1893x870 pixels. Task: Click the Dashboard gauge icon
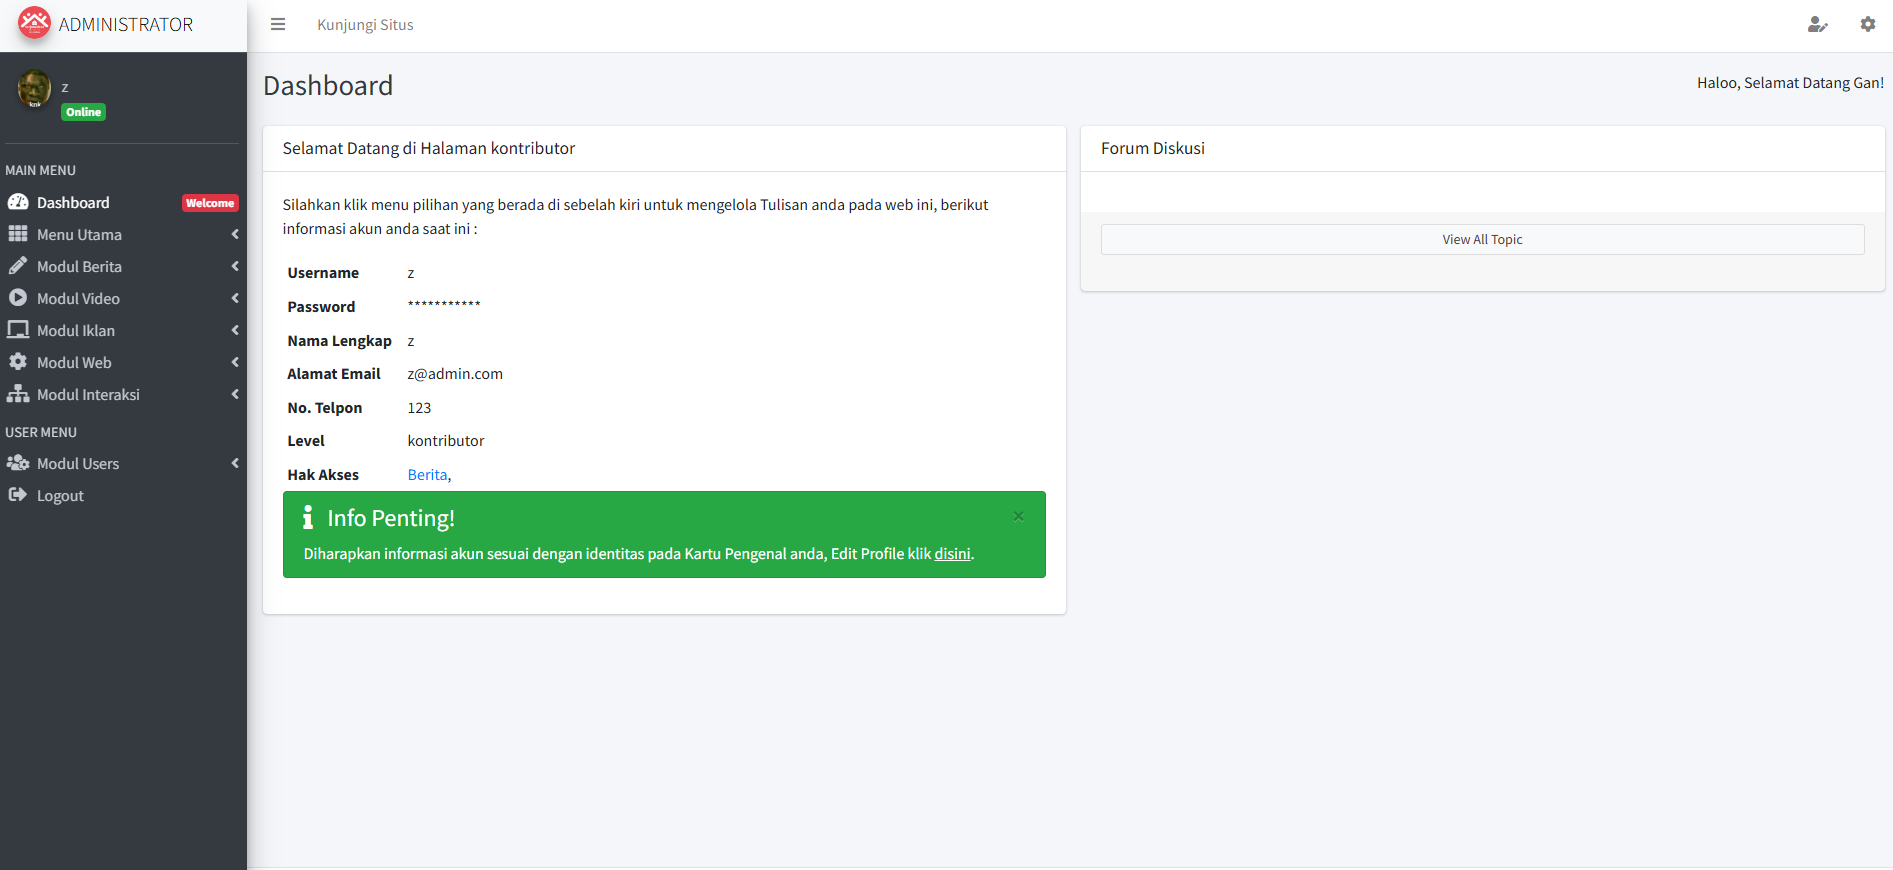click(18, 202)
